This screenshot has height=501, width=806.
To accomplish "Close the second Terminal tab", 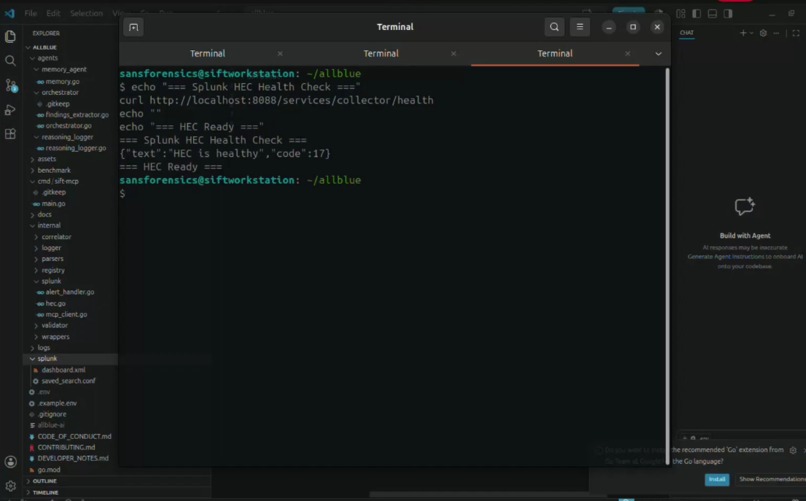I will 453,53.
